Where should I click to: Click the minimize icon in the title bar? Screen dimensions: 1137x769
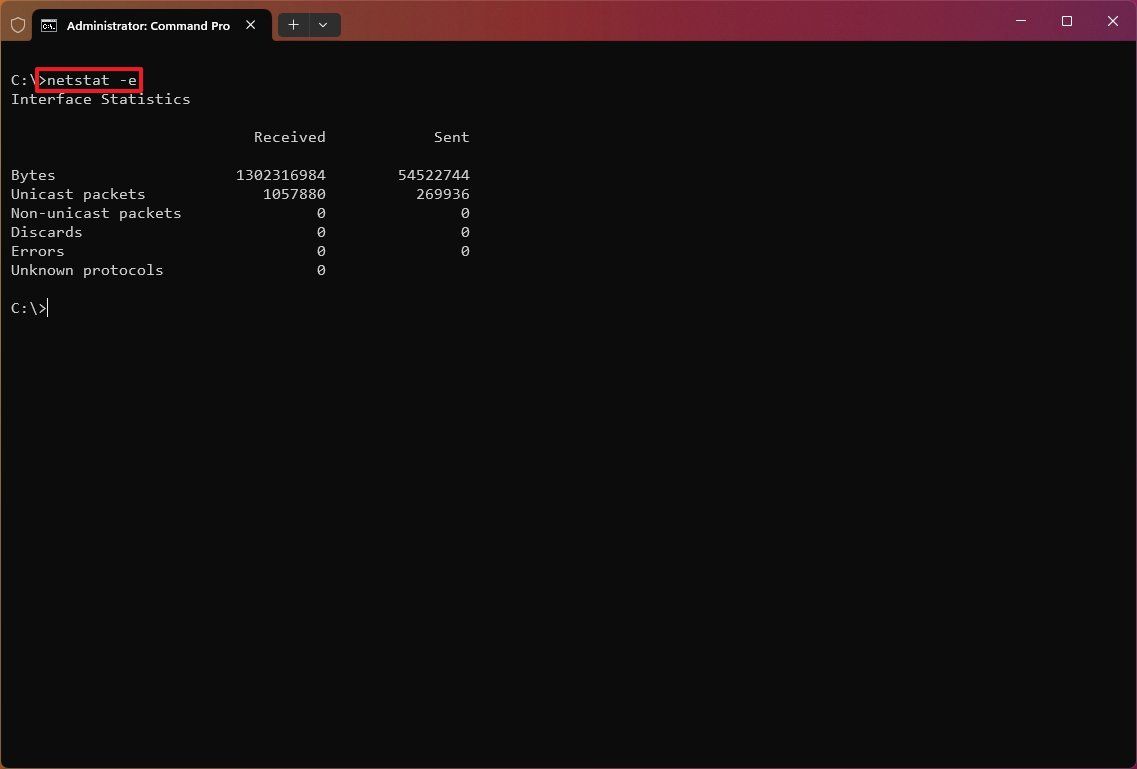[1020, 20]
